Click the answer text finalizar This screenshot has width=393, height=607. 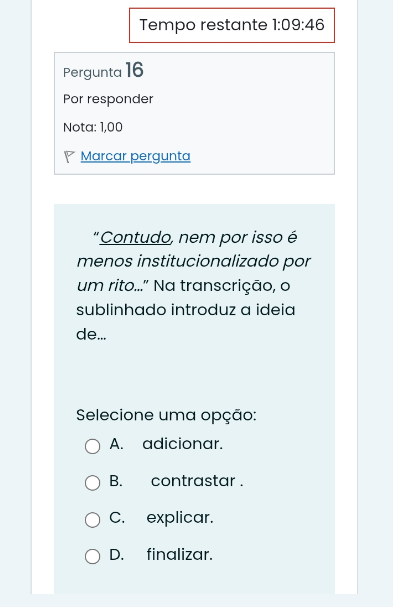(x=180, y=554)
